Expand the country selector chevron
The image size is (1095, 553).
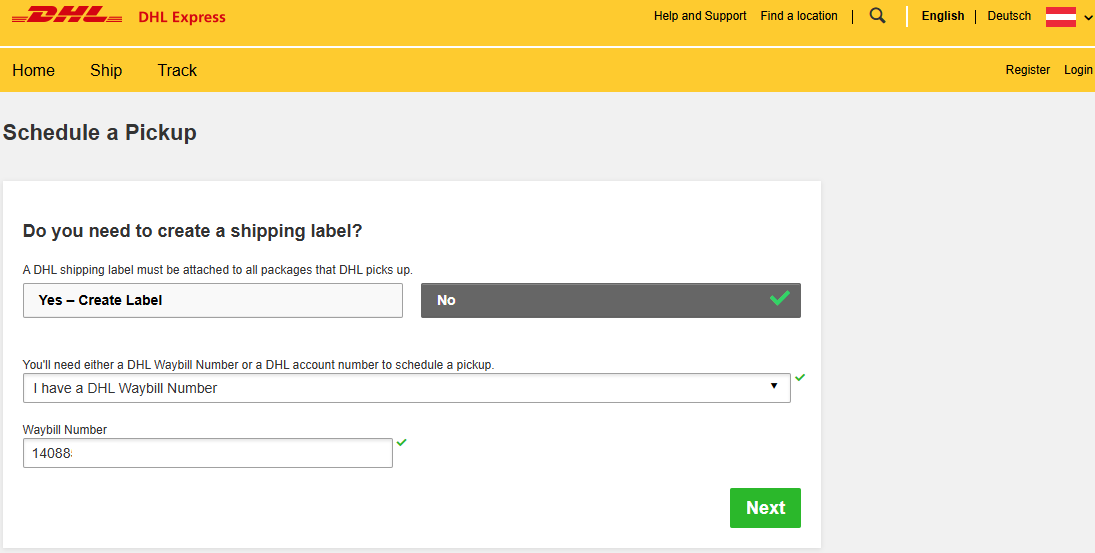[1088, 17]
